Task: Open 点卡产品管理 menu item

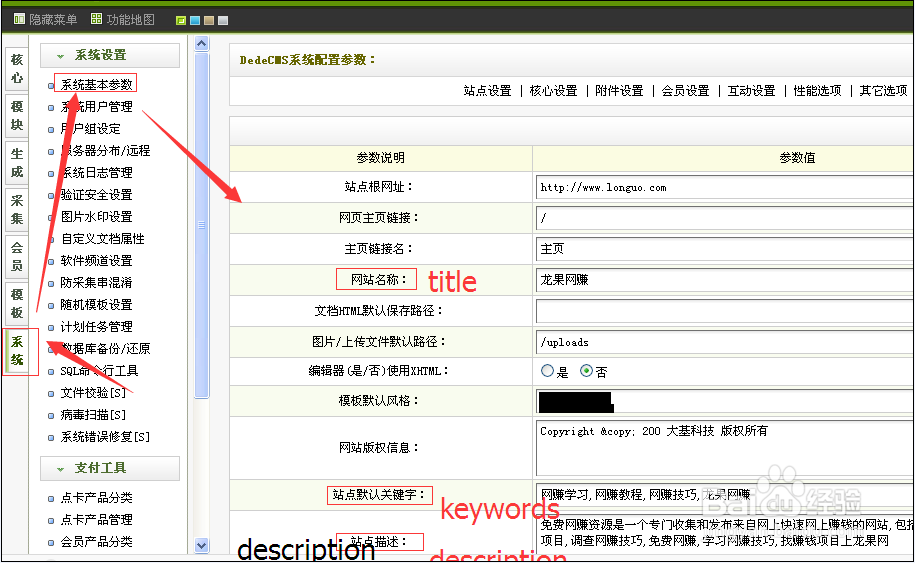Action: coord(97,519)
